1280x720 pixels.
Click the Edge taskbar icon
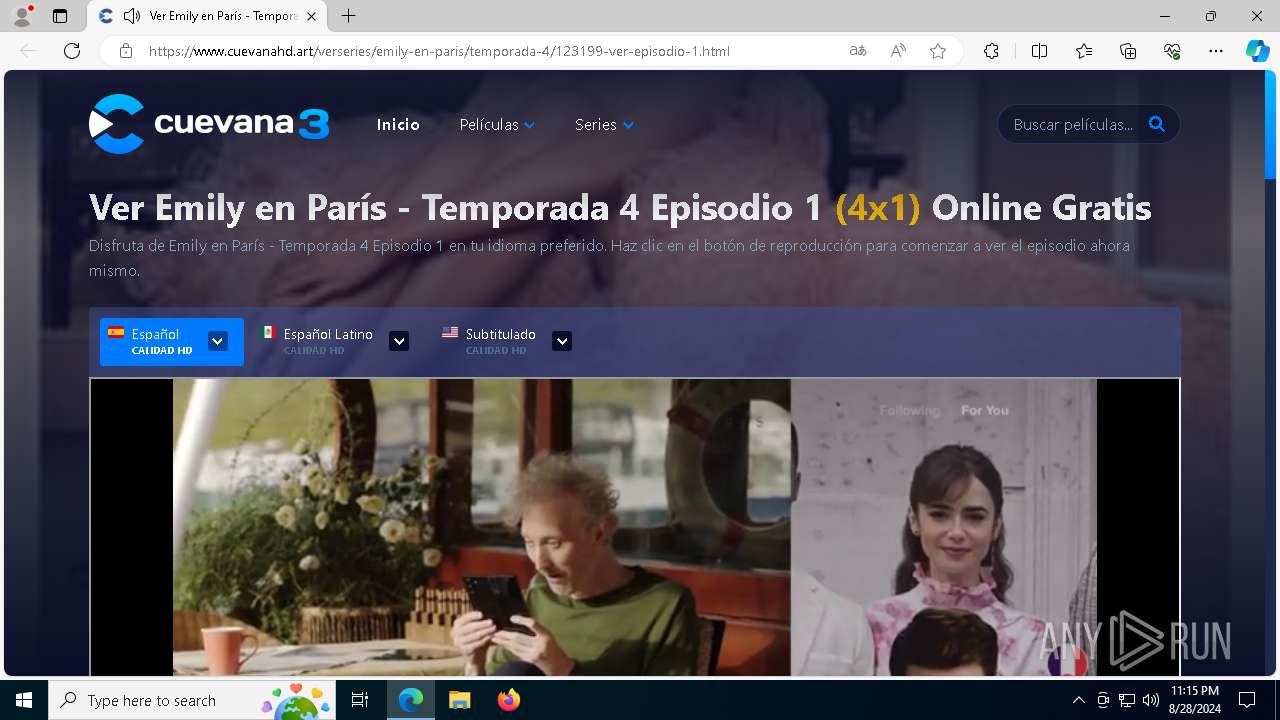click(411, 700)
